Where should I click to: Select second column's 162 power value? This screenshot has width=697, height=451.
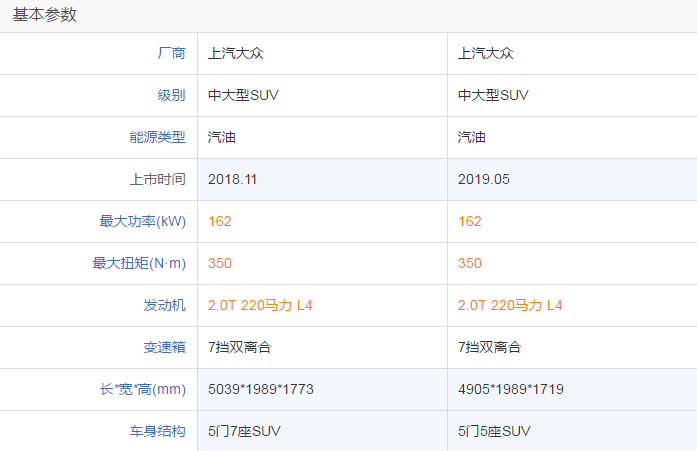469,221
